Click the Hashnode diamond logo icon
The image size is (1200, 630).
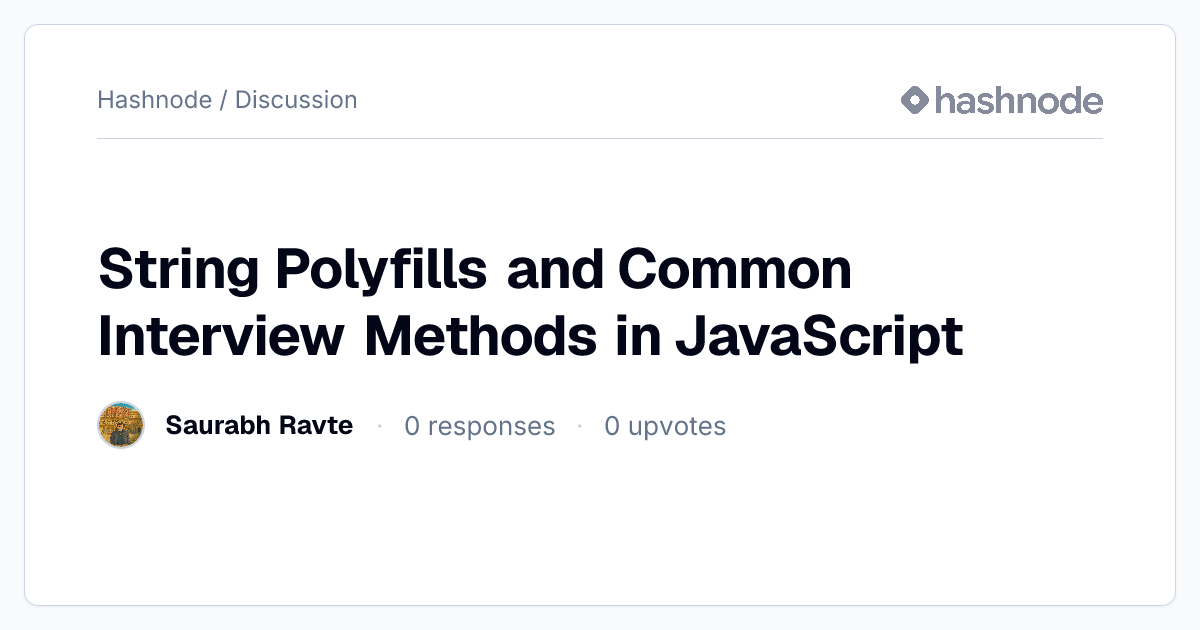915,100
